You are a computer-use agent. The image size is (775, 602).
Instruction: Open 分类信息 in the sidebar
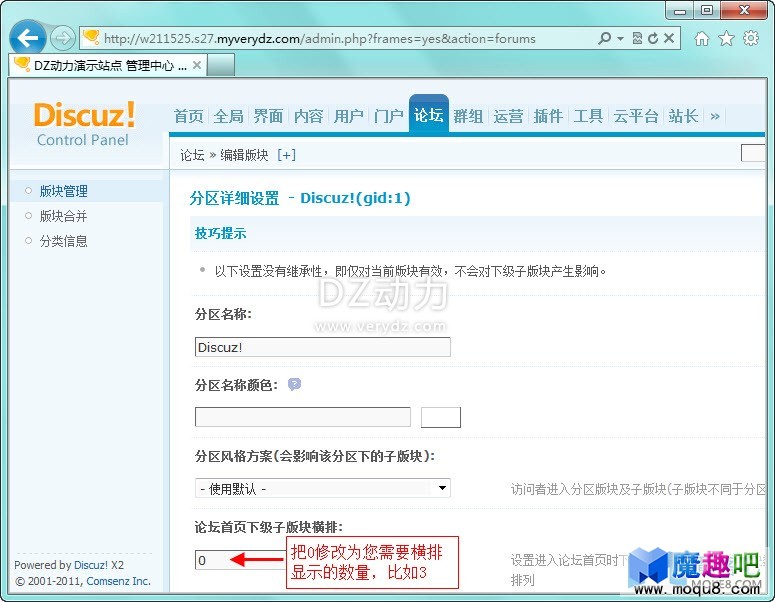(x=63, y=241)
